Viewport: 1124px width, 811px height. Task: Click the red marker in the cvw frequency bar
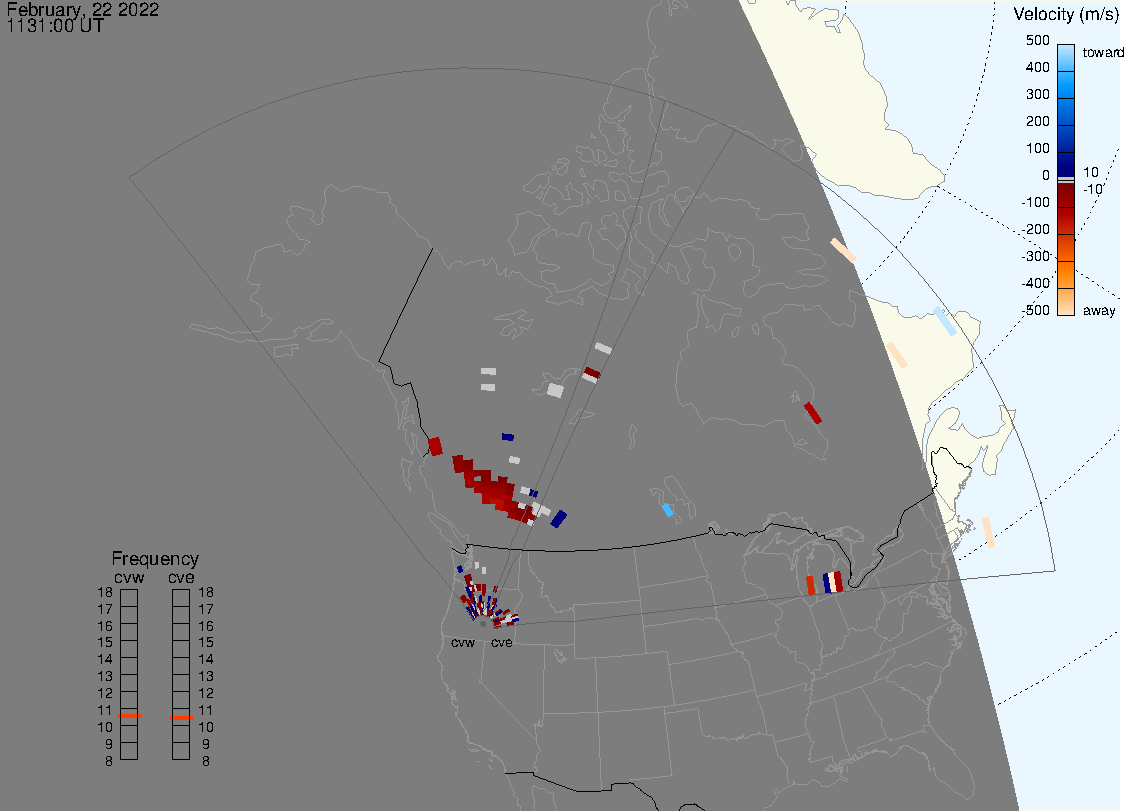tap(129, 716)
